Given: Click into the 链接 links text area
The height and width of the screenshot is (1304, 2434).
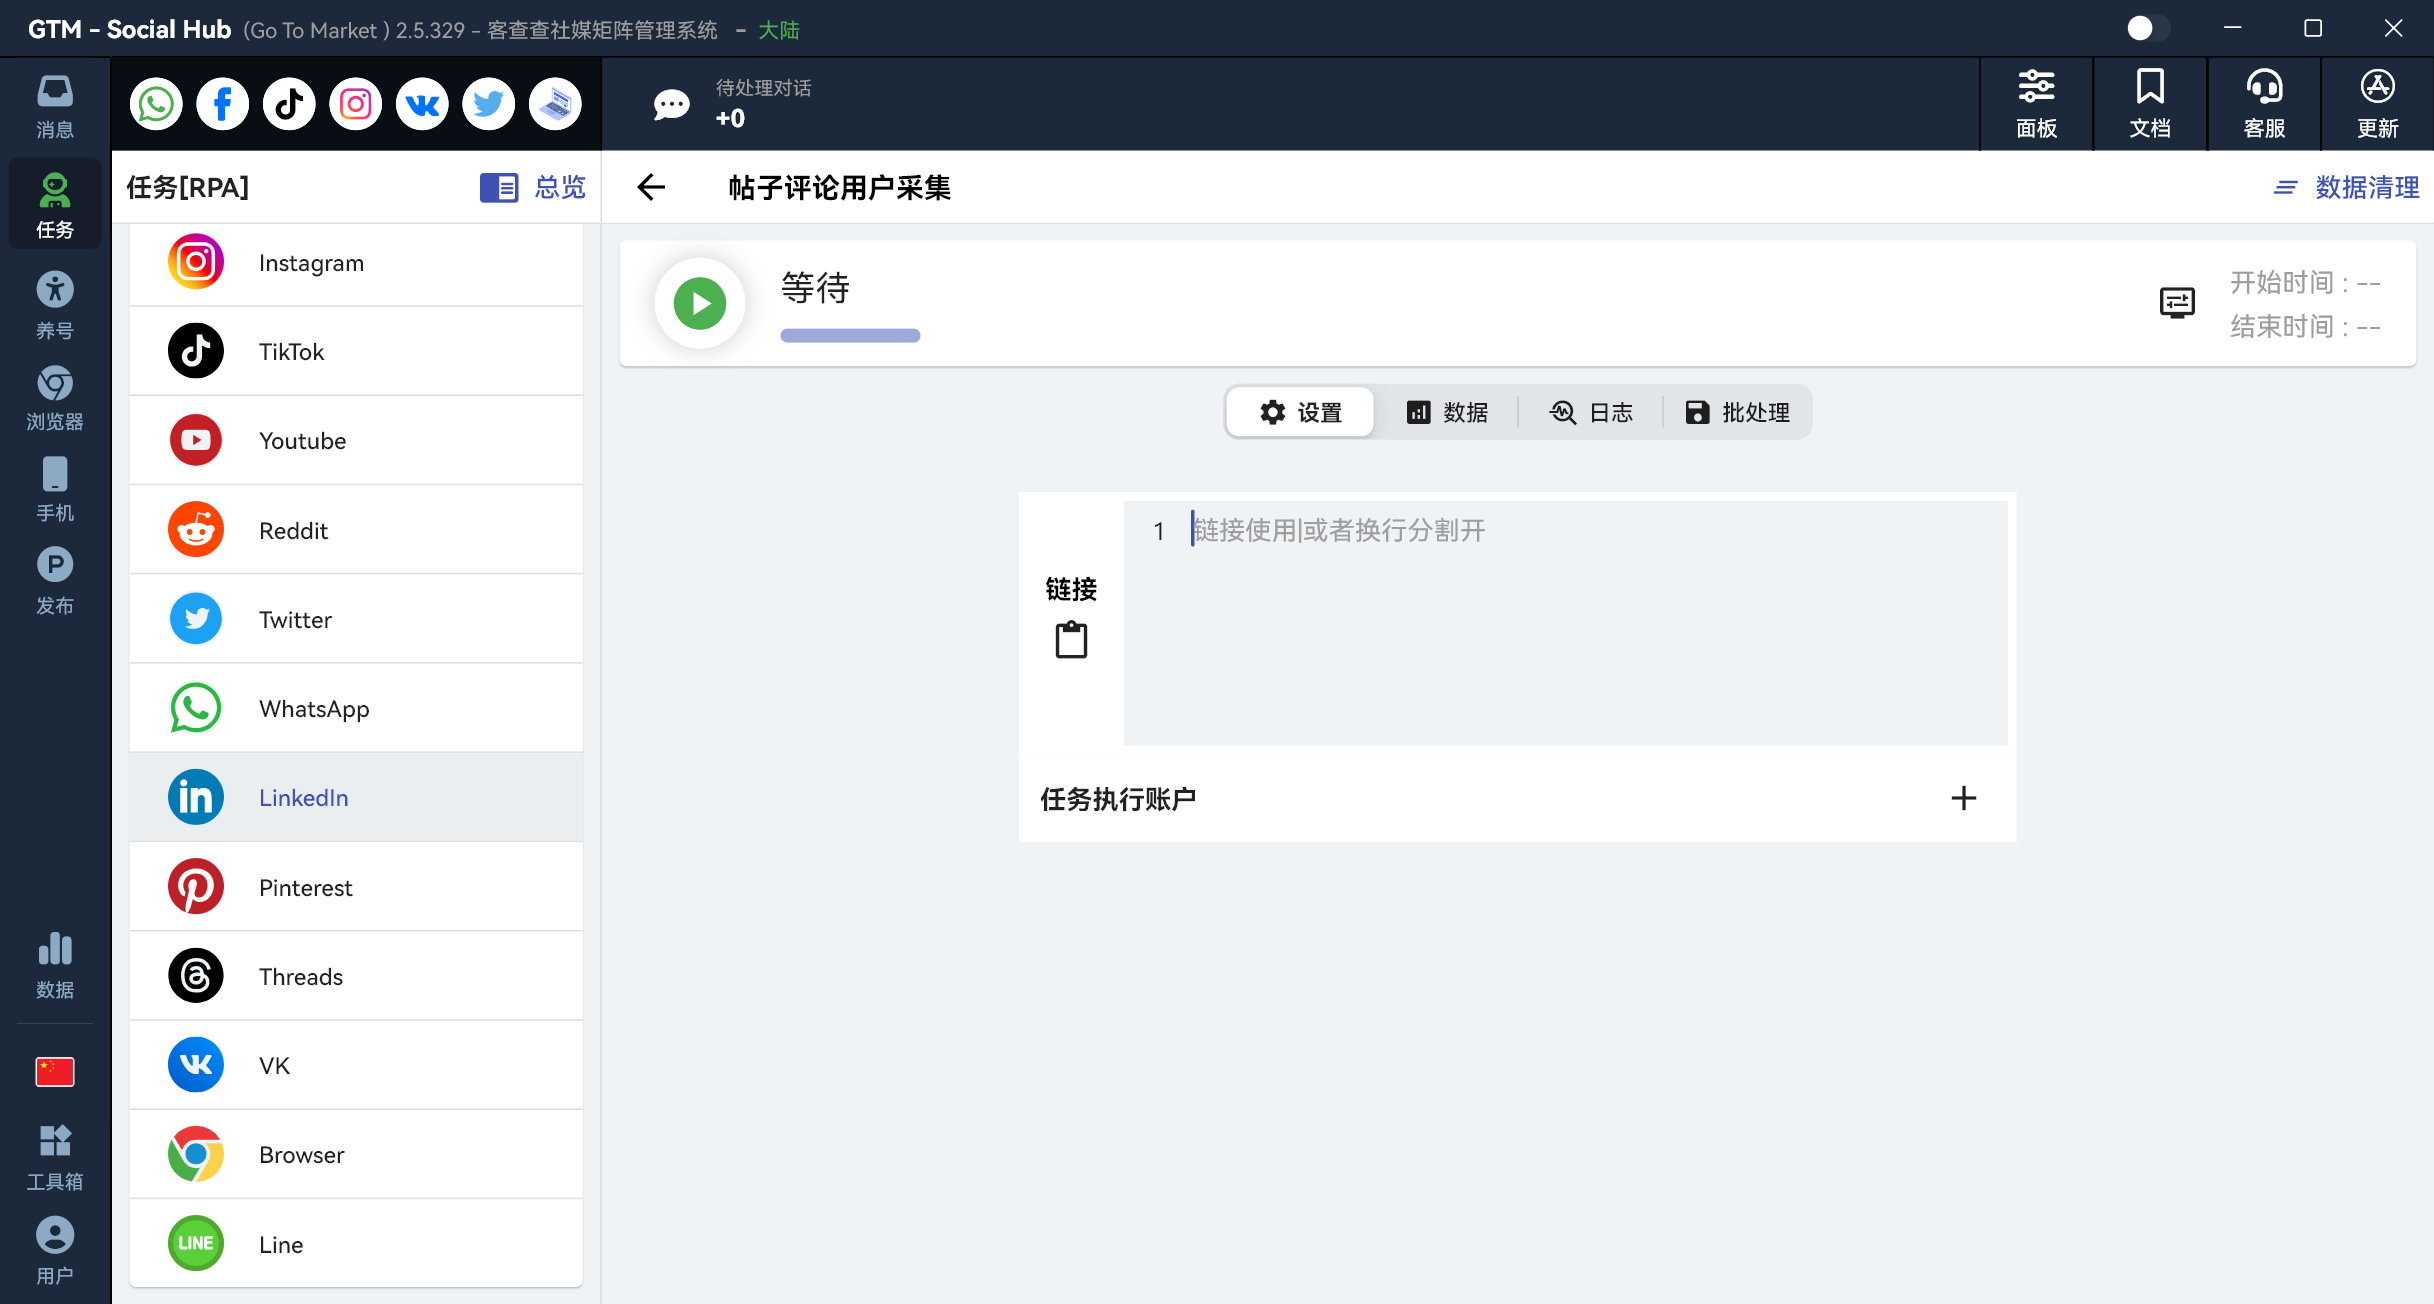Looking at the screenshot, I should [x=1565, y=622].
